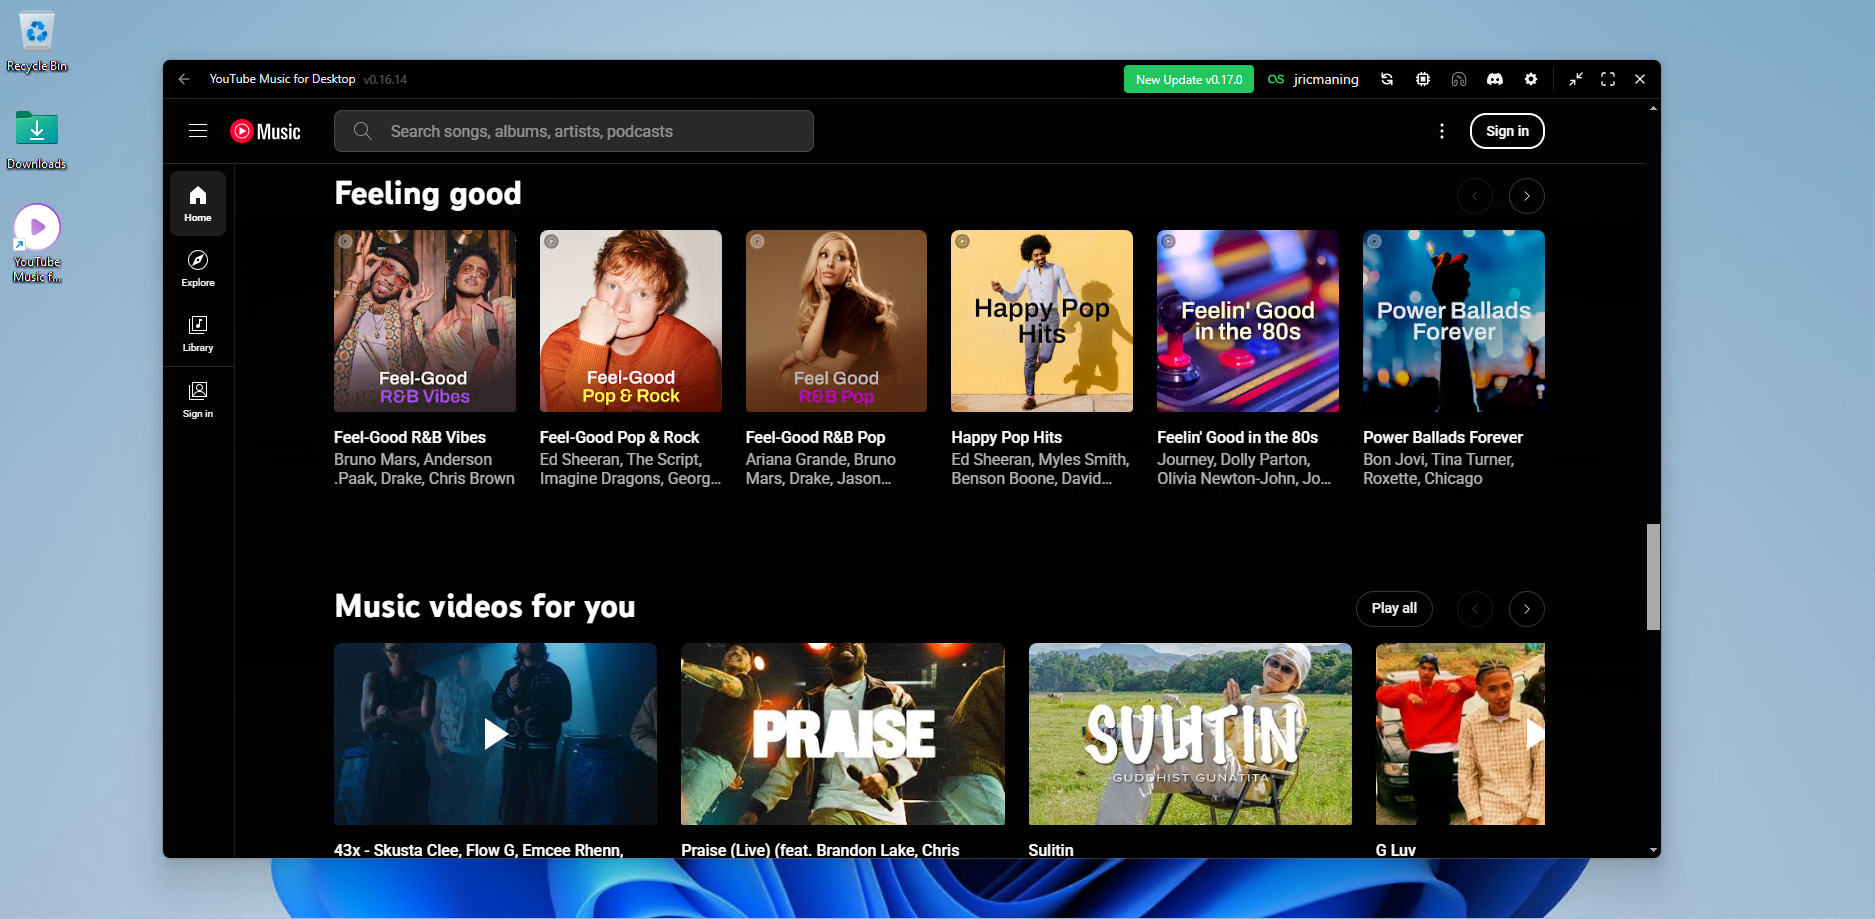
Task: Toggle the hamburger guide menu
Action: [198, 131]
